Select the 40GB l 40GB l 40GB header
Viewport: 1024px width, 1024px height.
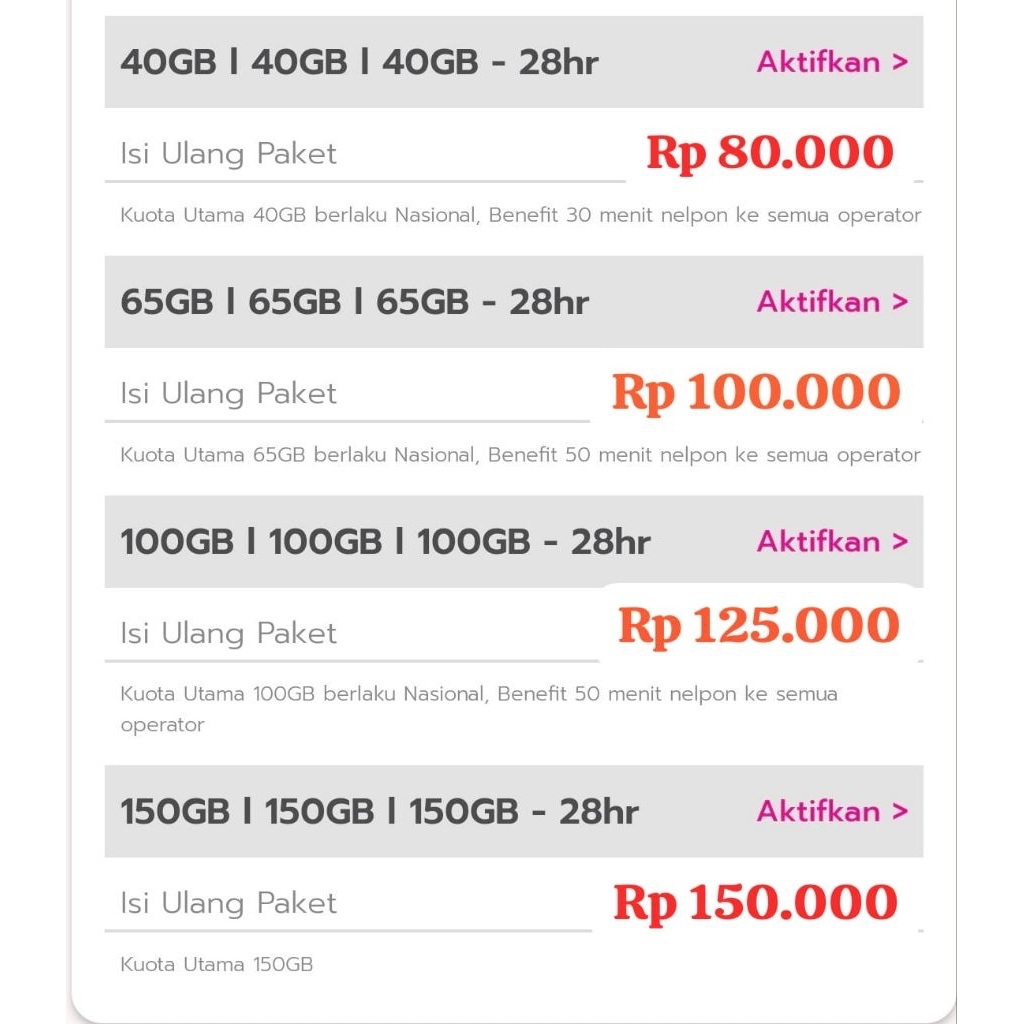(x=358, y=61)
